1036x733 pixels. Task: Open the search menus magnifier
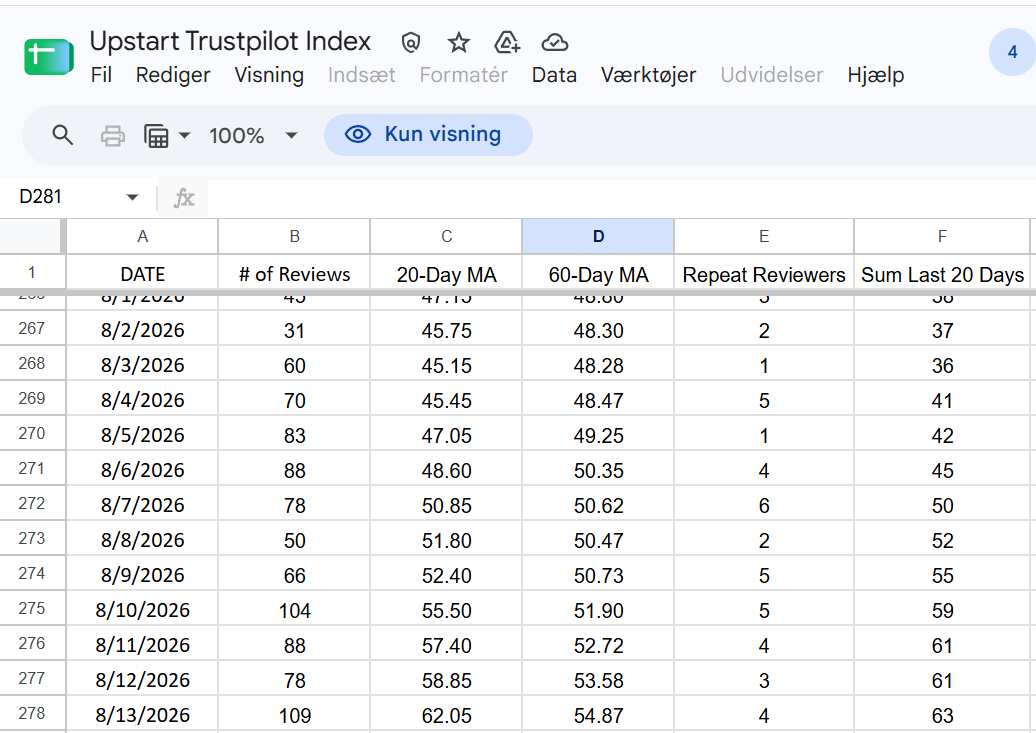pos(63,135)
